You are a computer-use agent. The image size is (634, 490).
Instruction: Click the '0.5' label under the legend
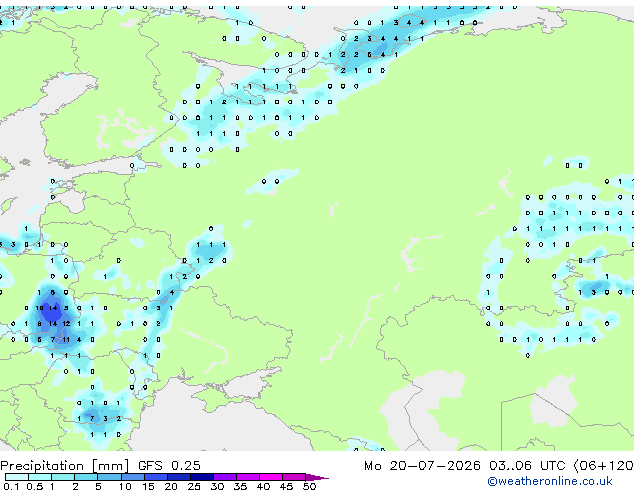coord(34,486)
